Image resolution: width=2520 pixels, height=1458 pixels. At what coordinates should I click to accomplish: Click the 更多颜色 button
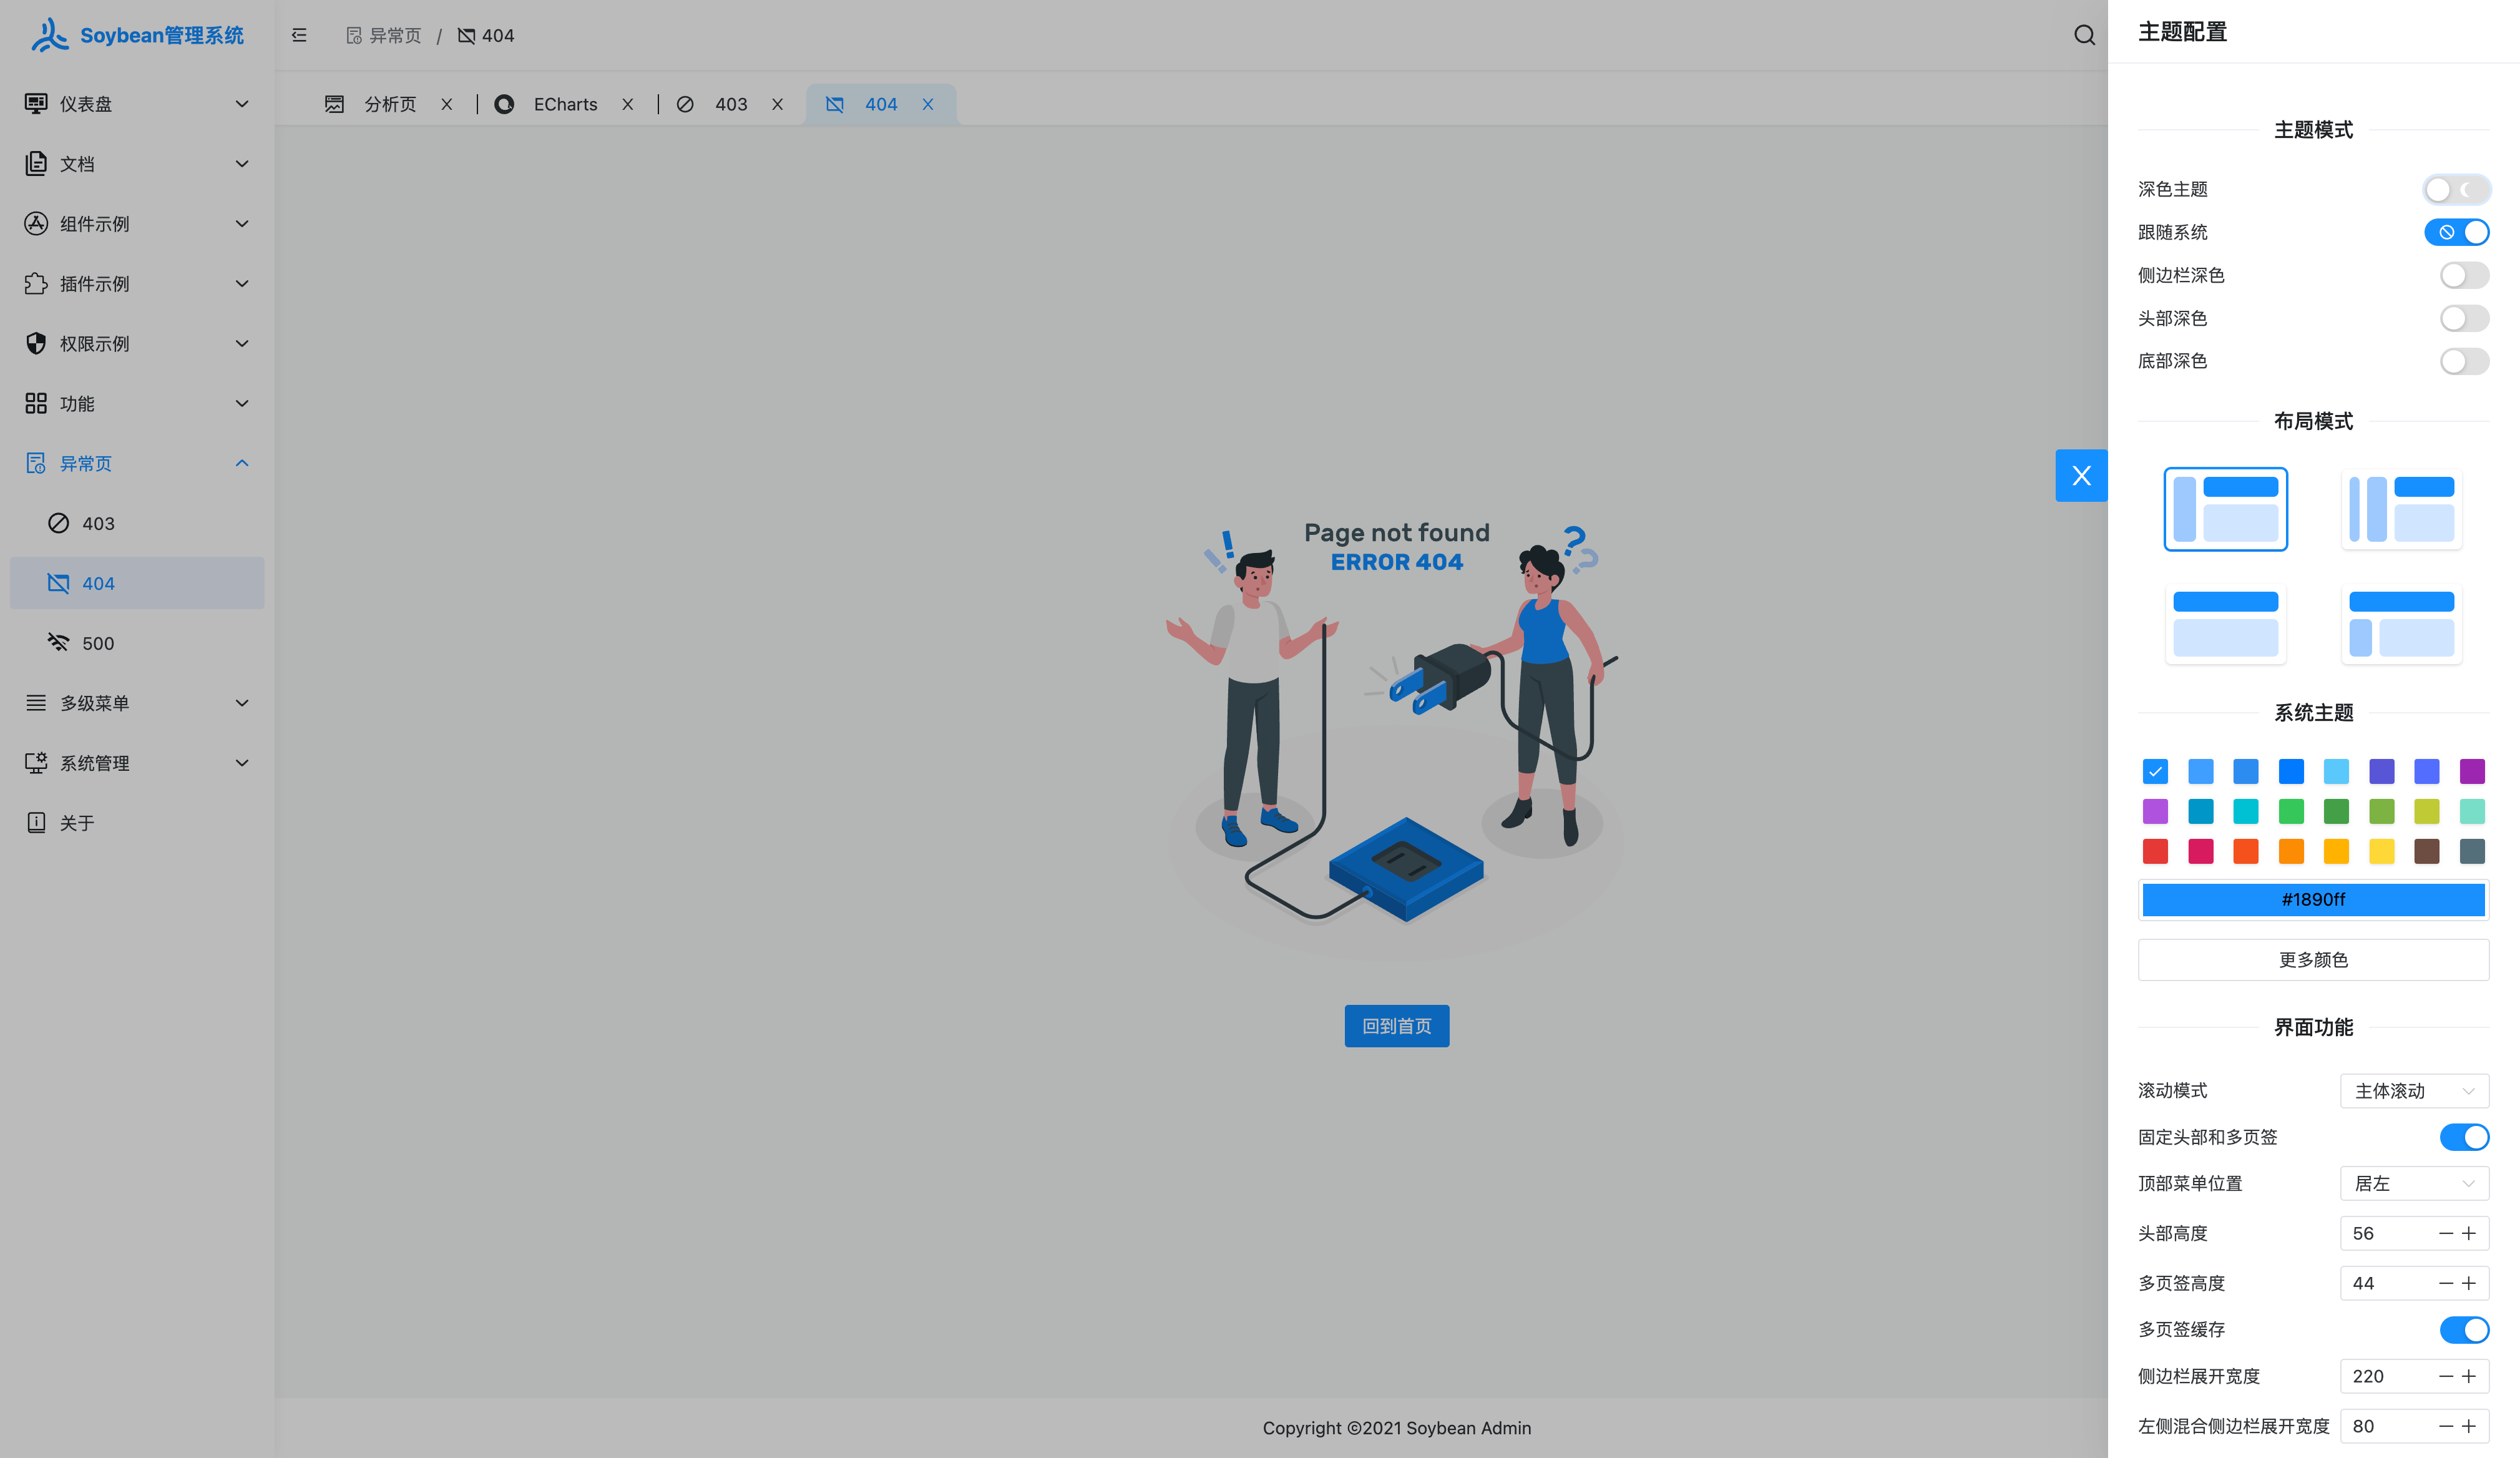click(x=2312, y=960)
